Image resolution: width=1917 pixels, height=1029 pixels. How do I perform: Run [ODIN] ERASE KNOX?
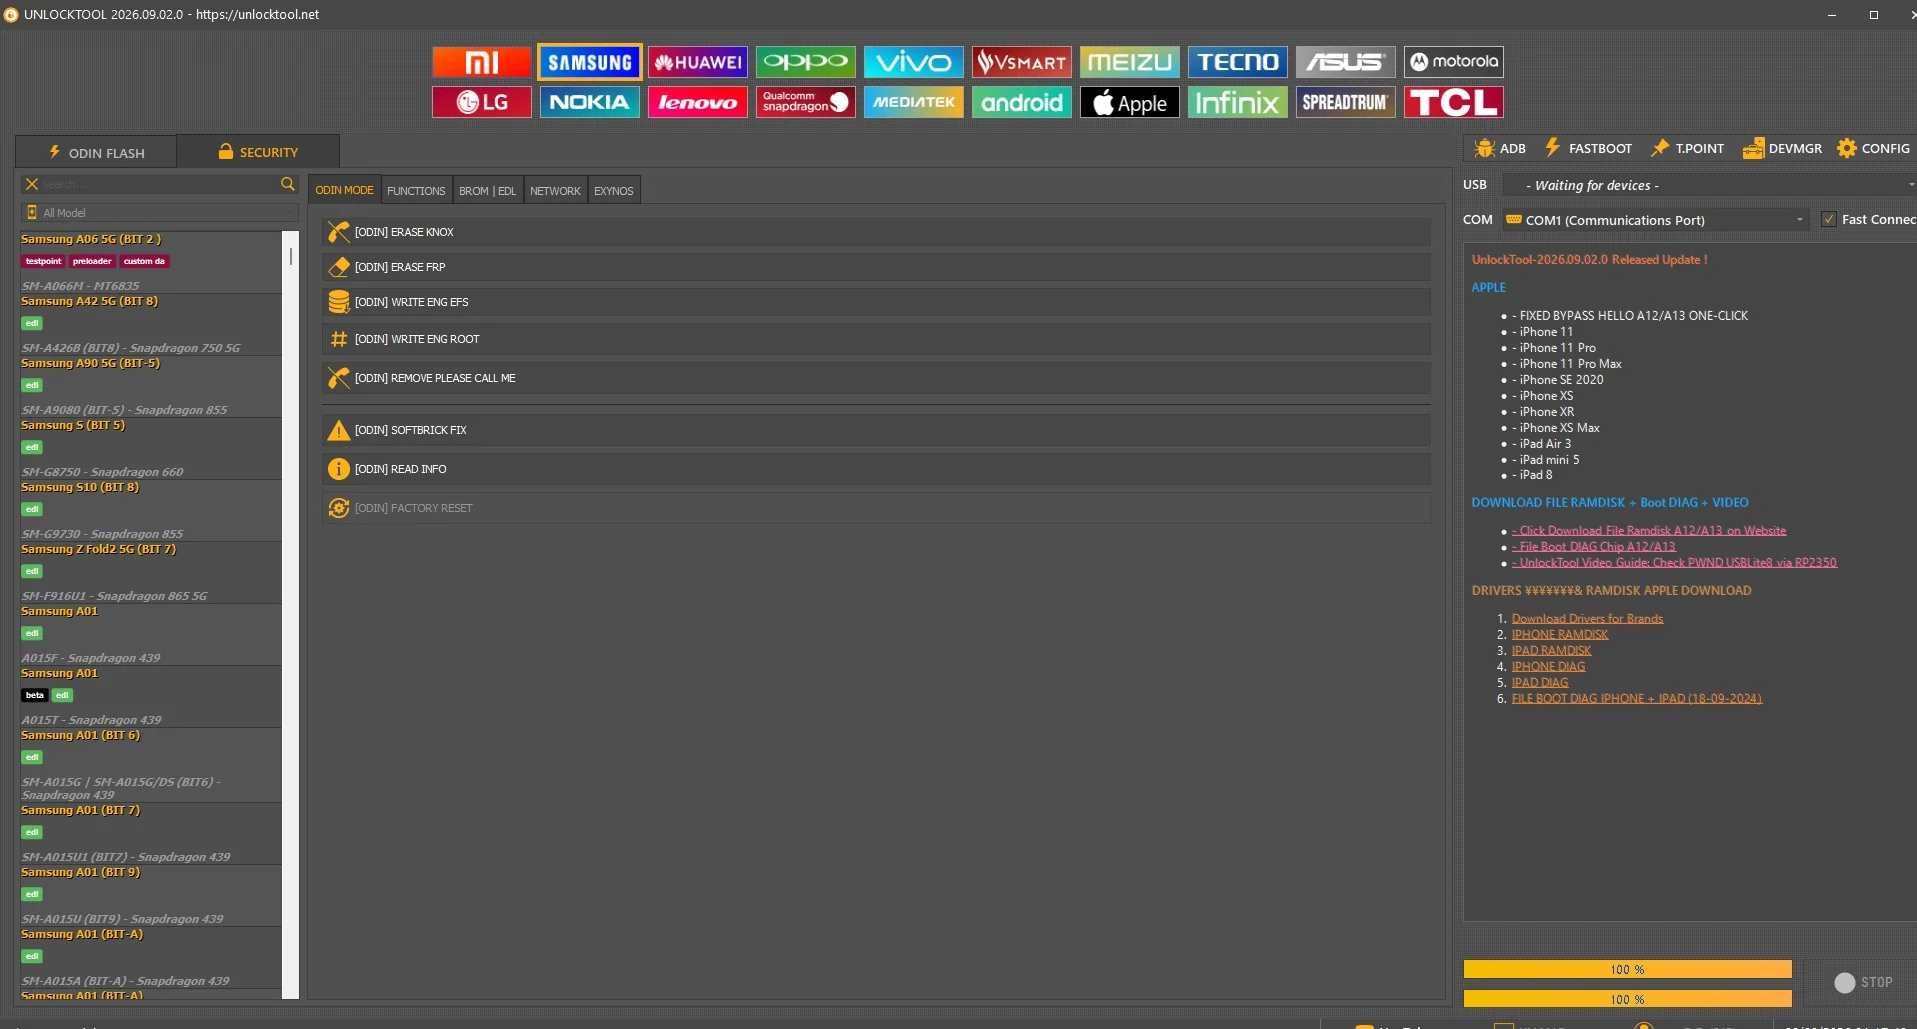(876, 232)
